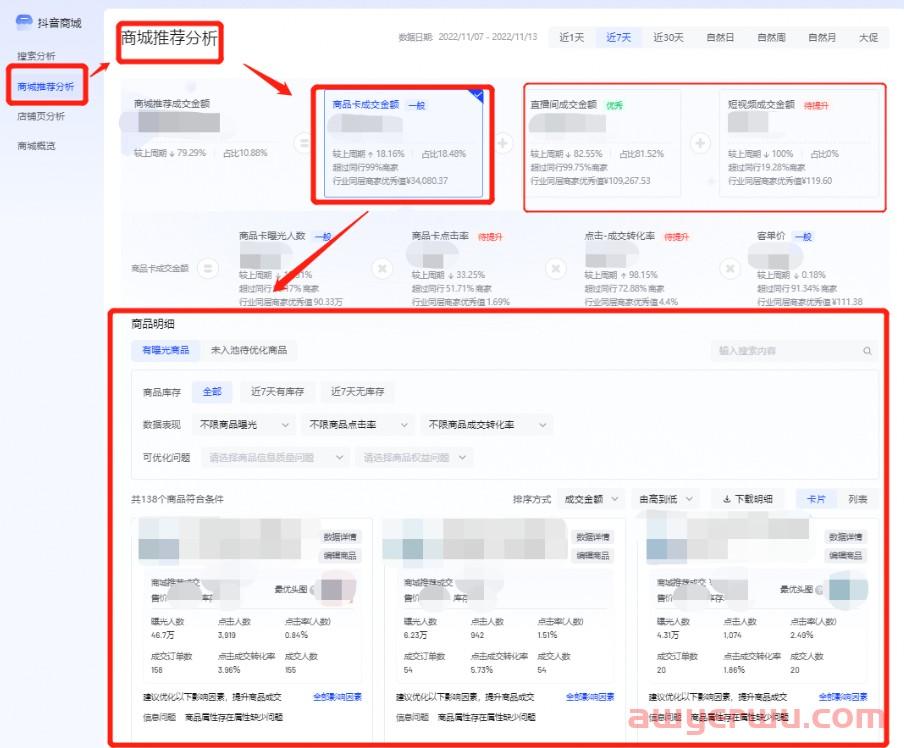The height and width of the screenshot is (748, 904).
Task: Click 编辑商品 on first product card
Action: tap(340, 556)
